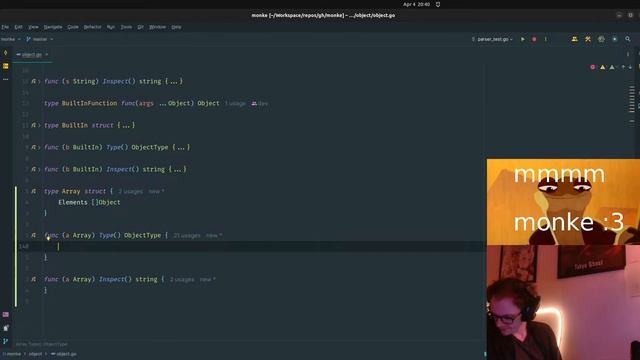
Task: Open the Commit tool window icon
Action: (5, 53)
